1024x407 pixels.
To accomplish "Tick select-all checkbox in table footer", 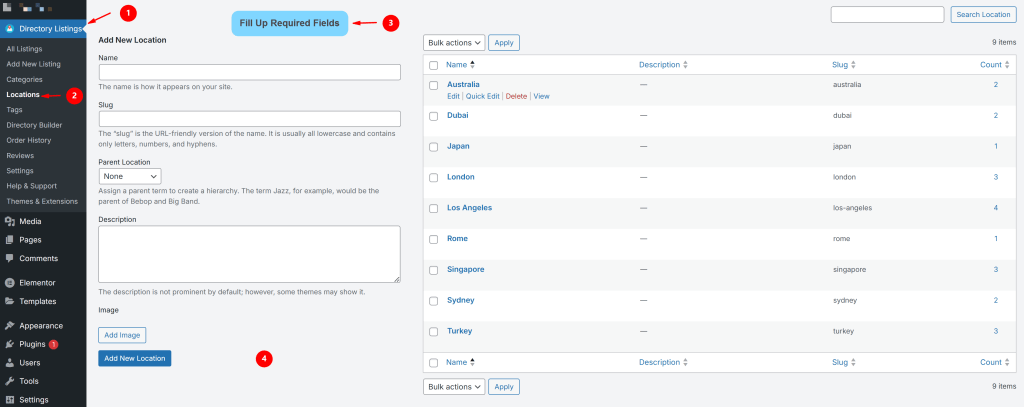I will click(434, 363).
